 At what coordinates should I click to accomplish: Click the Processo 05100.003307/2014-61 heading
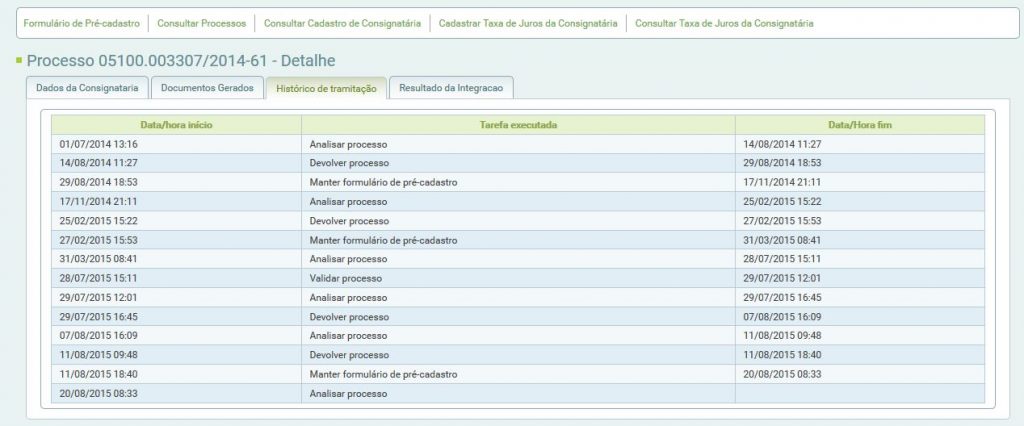(180, 62)
